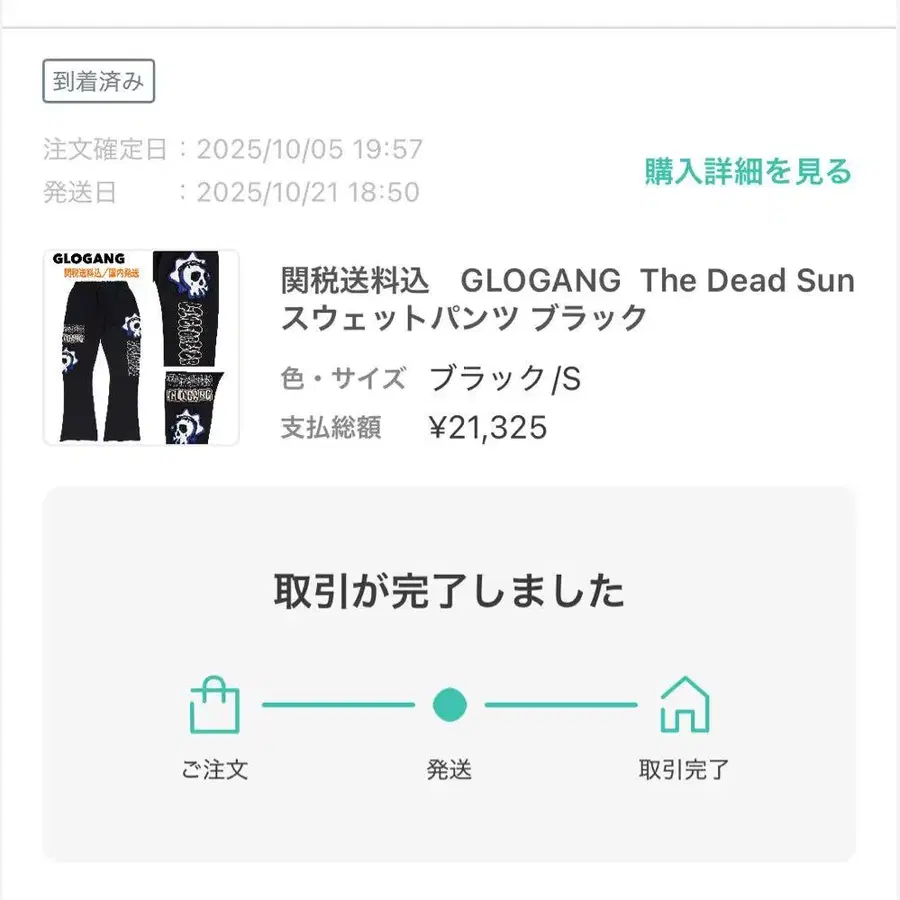The image size is (900, 900).
Task: Click the 取引が完了しました heading
Action: click(449, 591)
